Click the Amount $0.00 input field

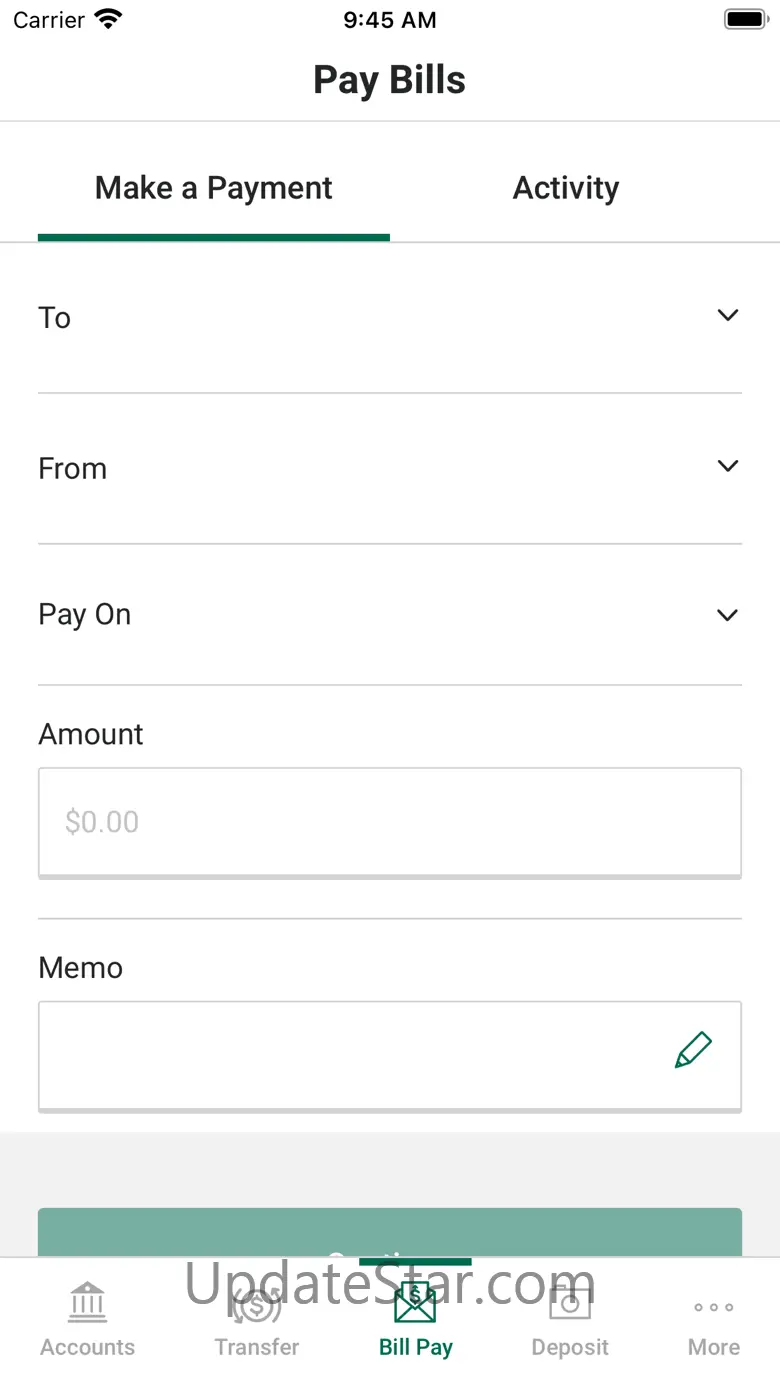click(390, 822)
